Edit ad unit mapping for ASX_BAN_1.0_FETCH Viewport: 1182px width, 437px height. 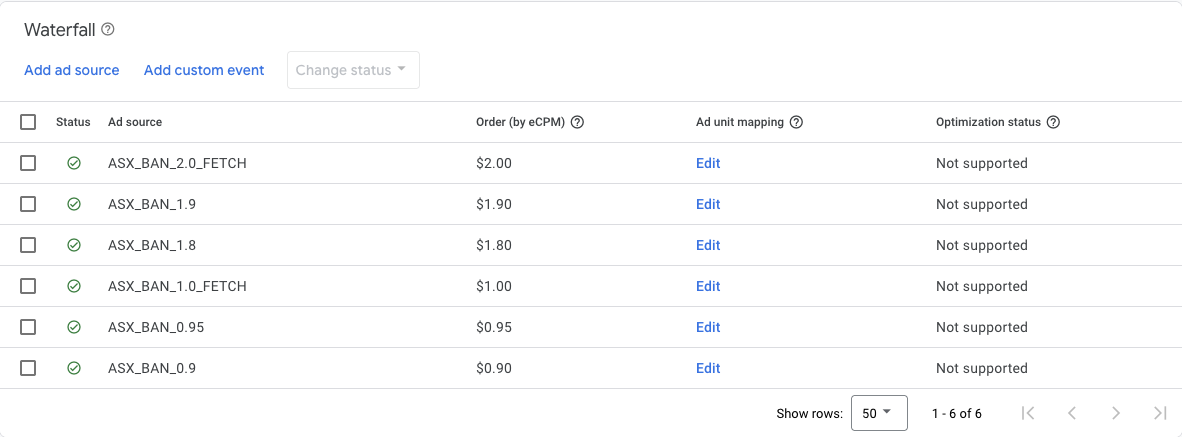[x=708, y=286]
